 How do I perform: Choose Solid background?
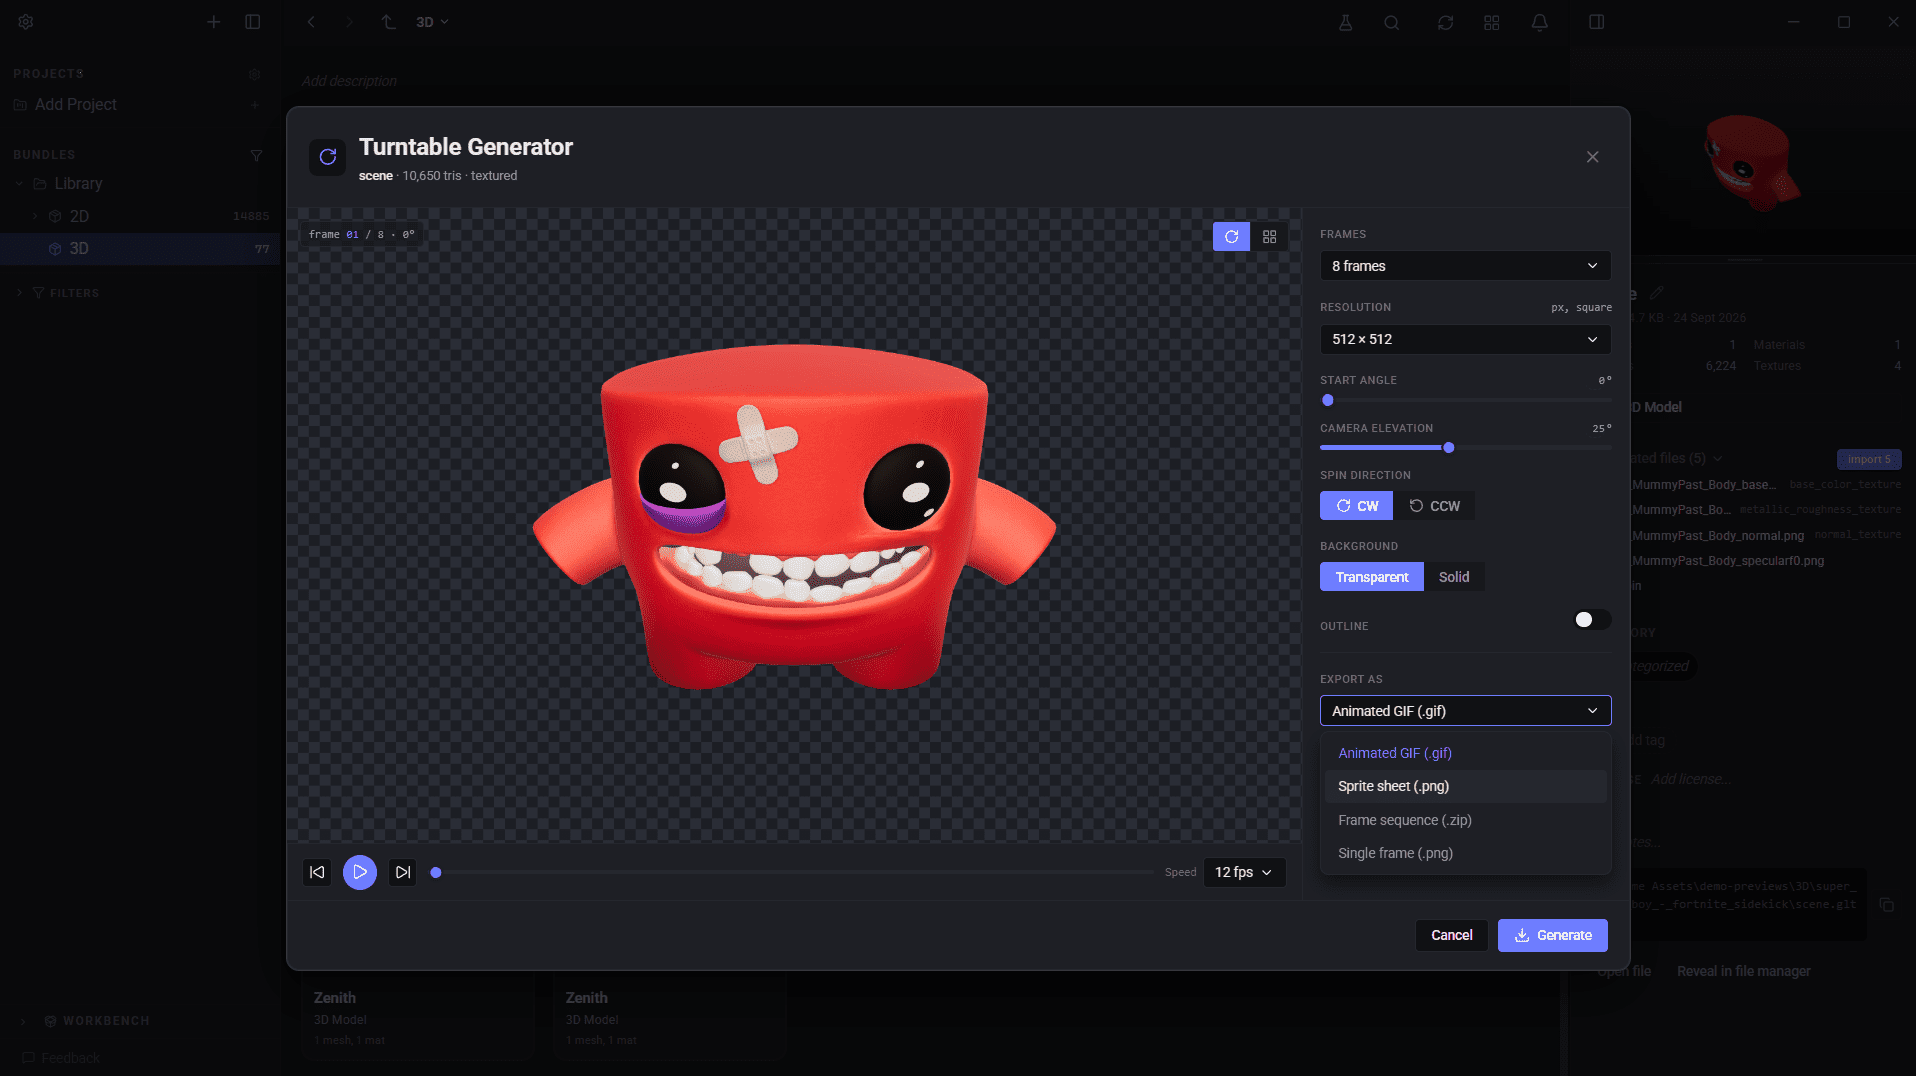(1454, 577)
